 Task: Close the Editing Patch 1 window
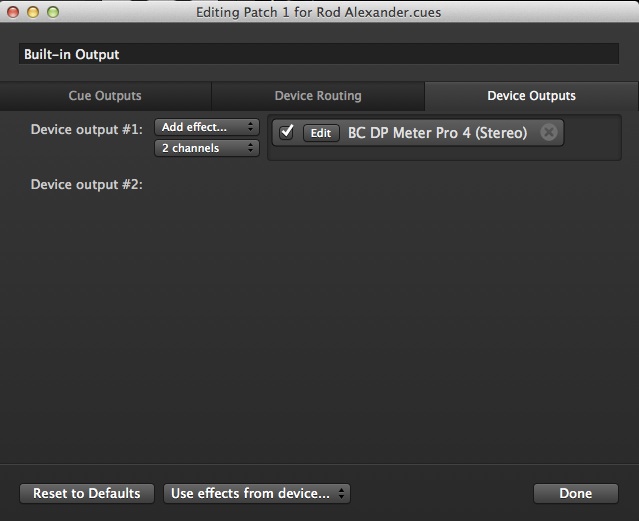pos(14,12)
